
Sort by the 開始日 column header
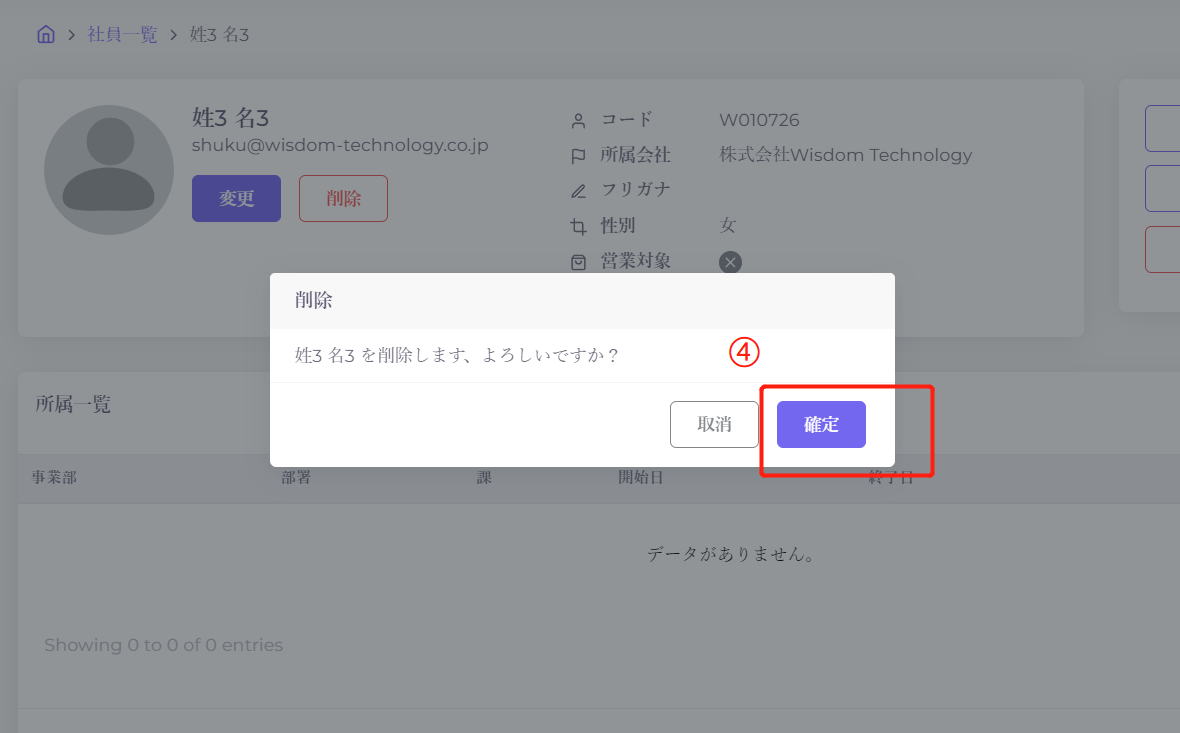[641, 478]
